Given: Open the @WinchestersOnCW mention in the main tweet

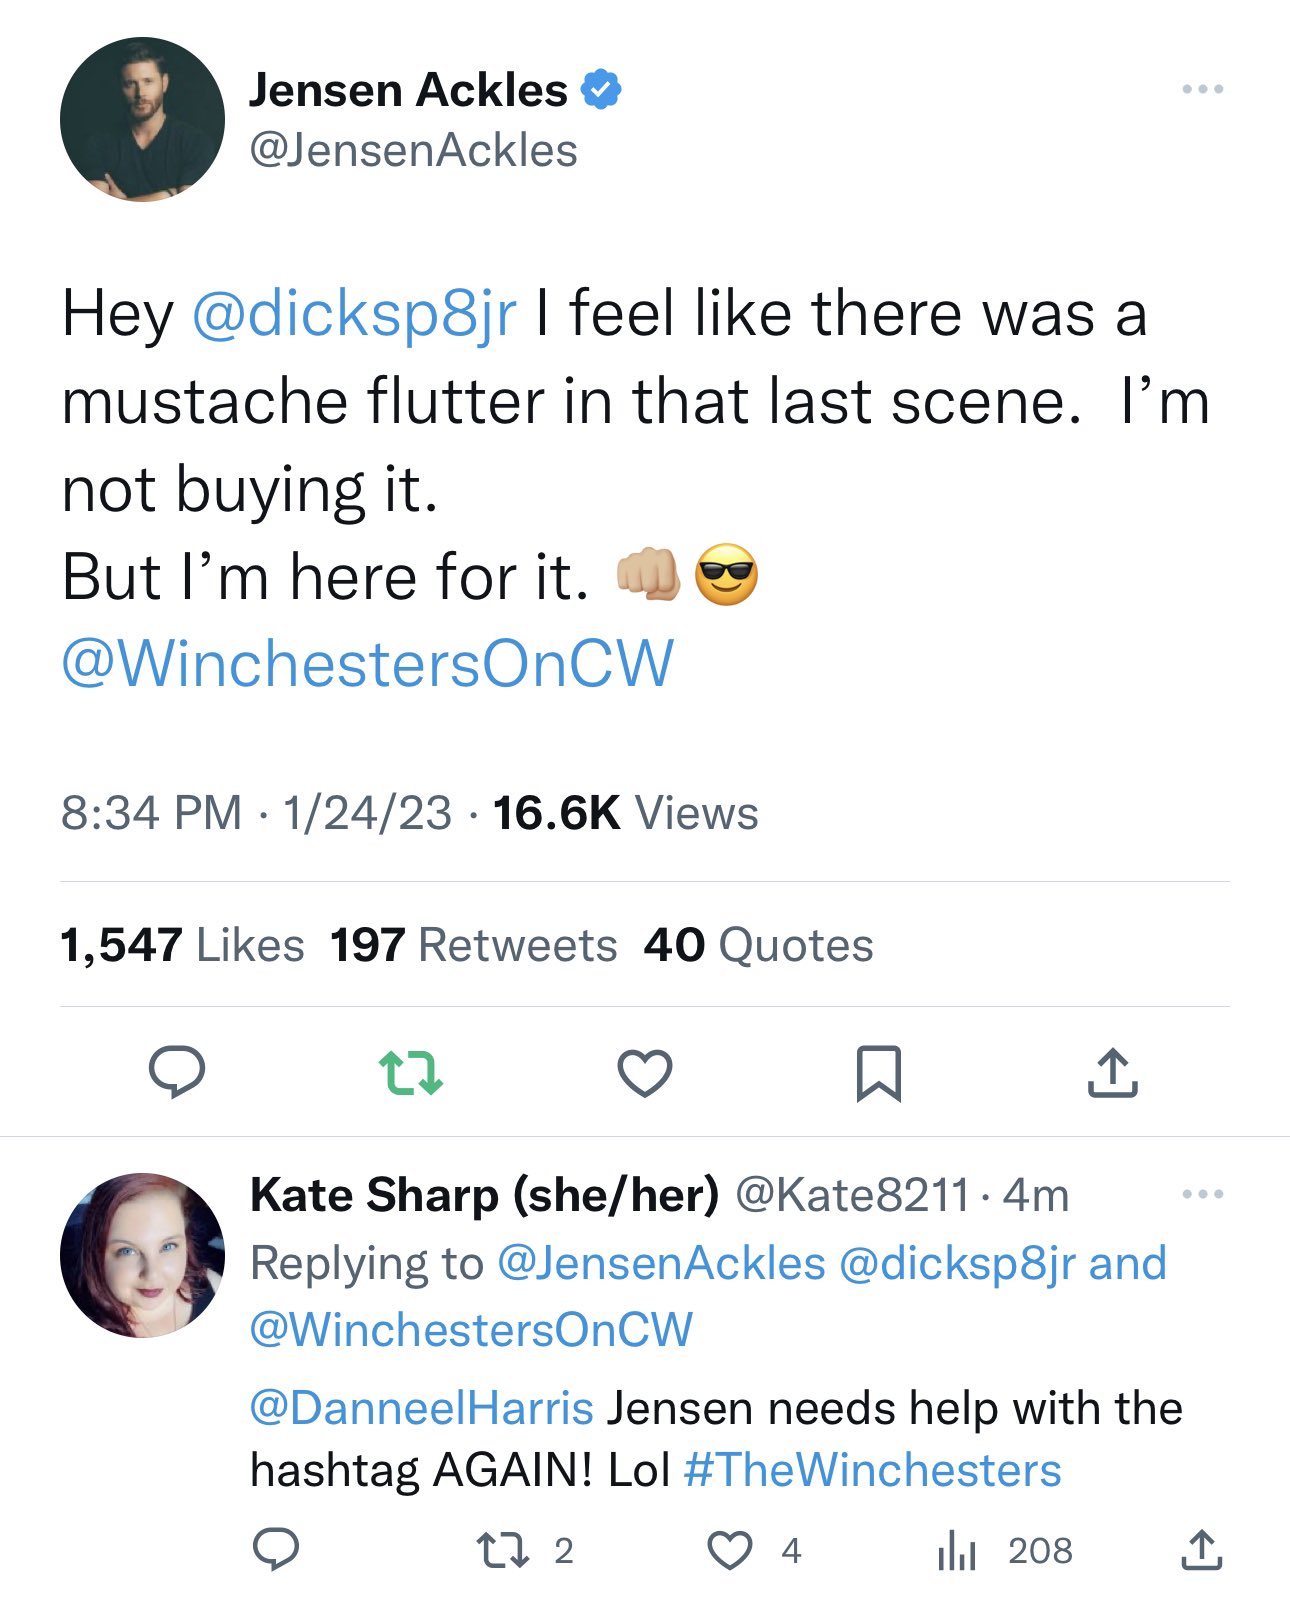Looking at the screenshot, I should tap(367, 664).
